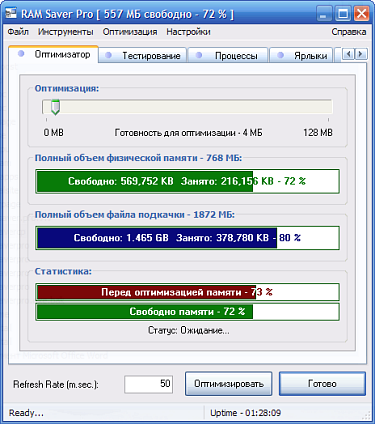Click the Готово button
This screenshot has width=375, height=424.
[x=322, y=384]
